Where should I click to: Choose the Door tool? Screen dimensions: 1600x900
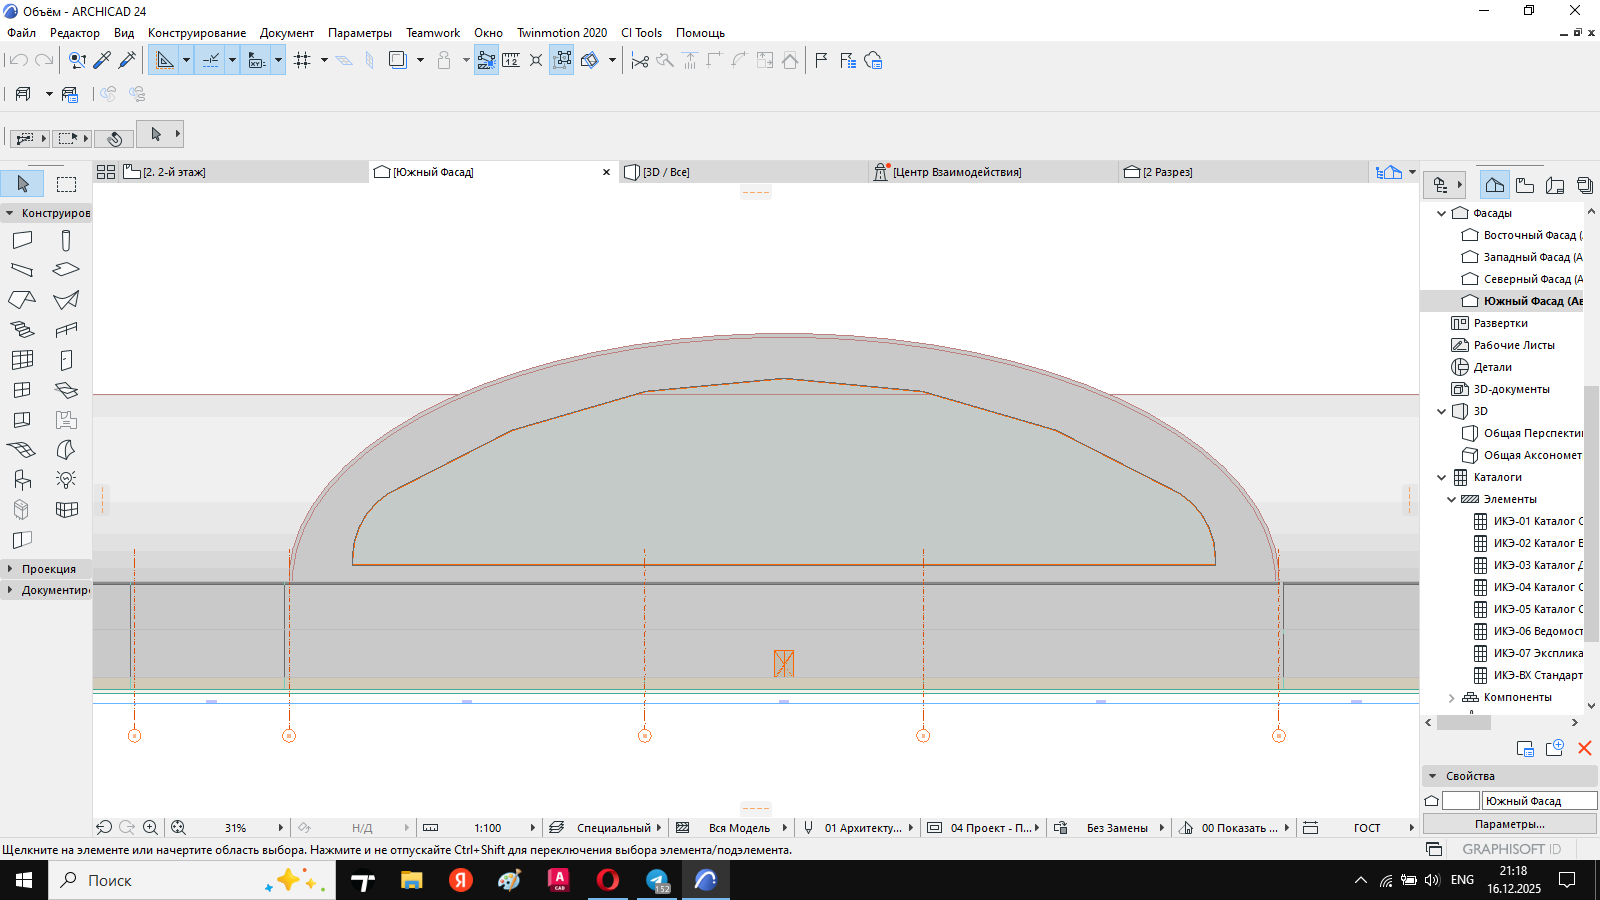[66, 360]
